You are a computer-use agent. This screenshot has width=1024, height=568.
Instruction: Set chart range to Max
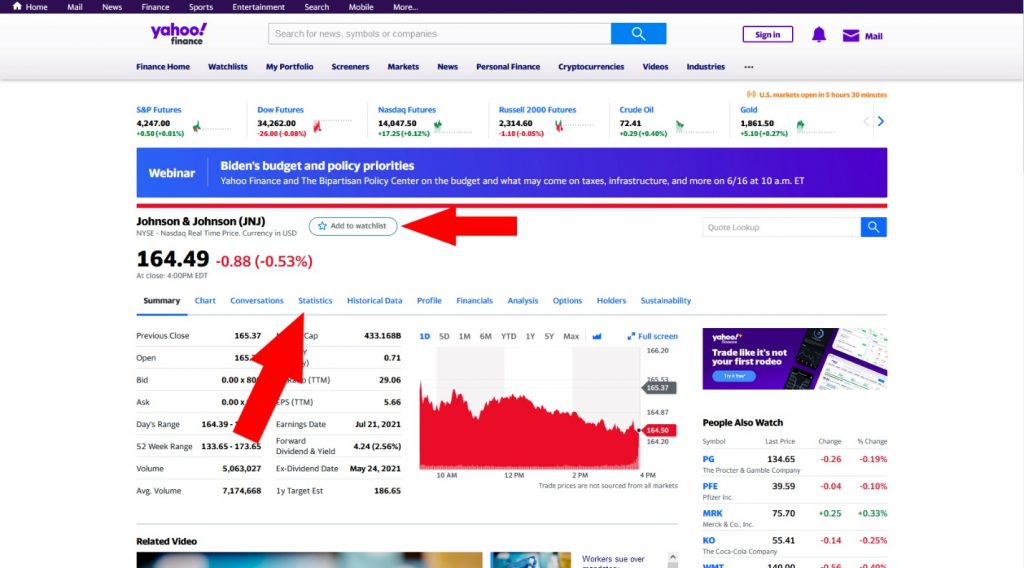tap(571, 336)
